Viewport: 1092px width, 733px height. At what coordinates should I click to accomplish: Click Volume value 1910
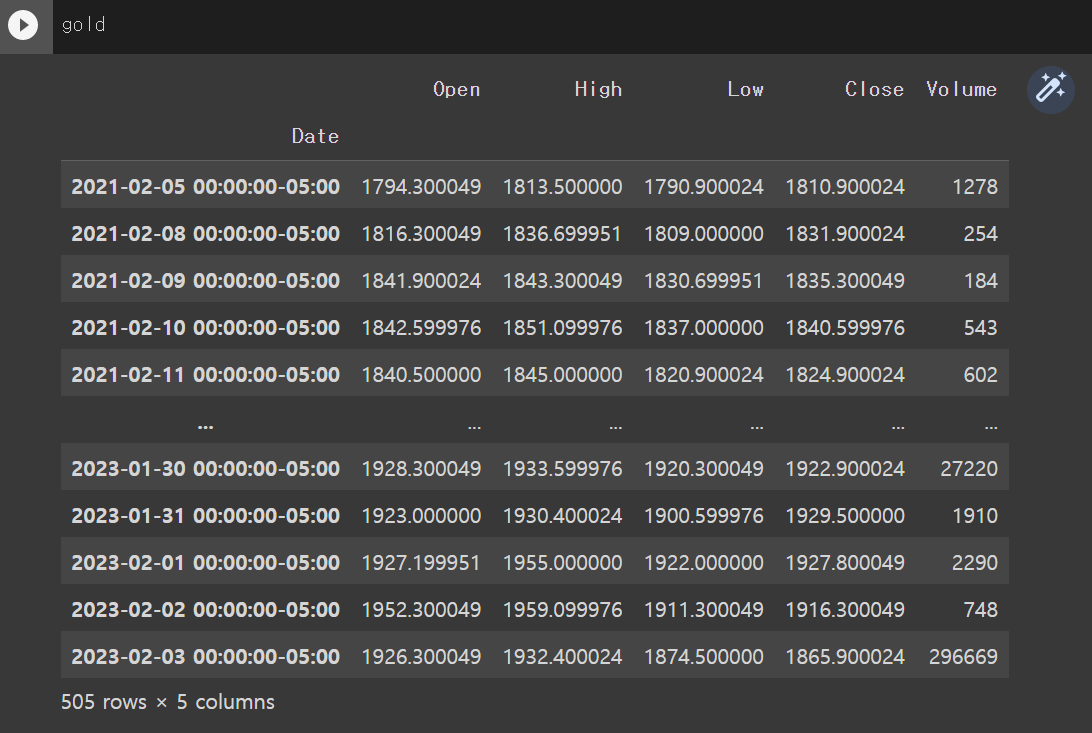(x=975, y=516)
